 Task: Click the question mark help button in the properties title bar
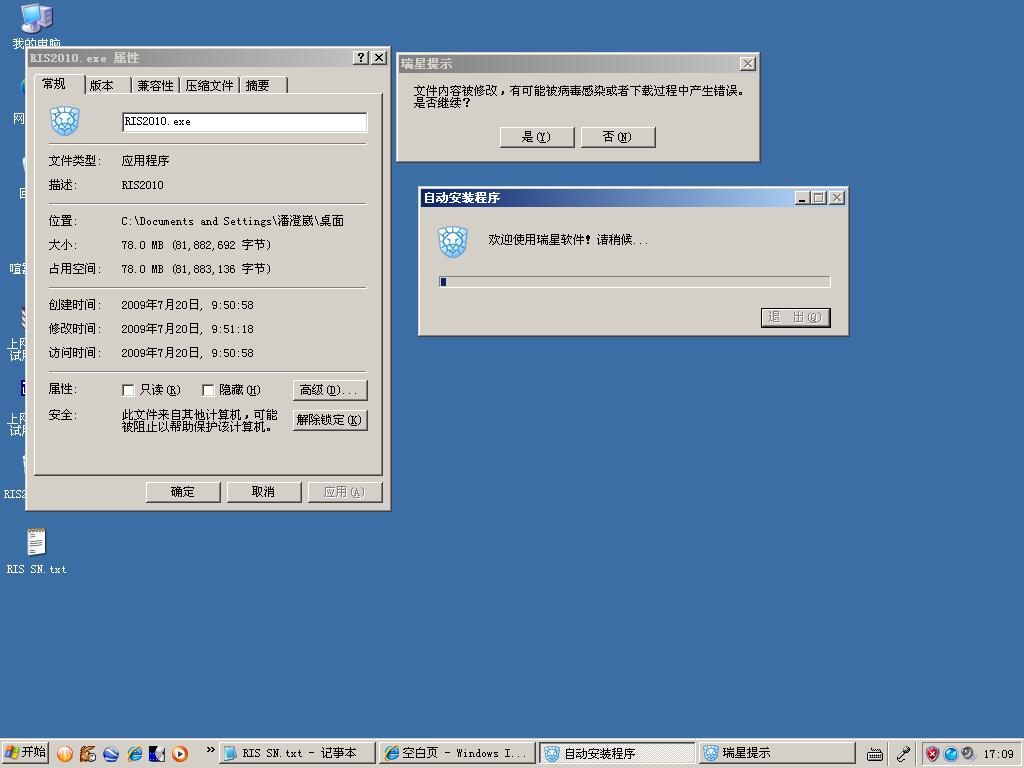[361, 58]
